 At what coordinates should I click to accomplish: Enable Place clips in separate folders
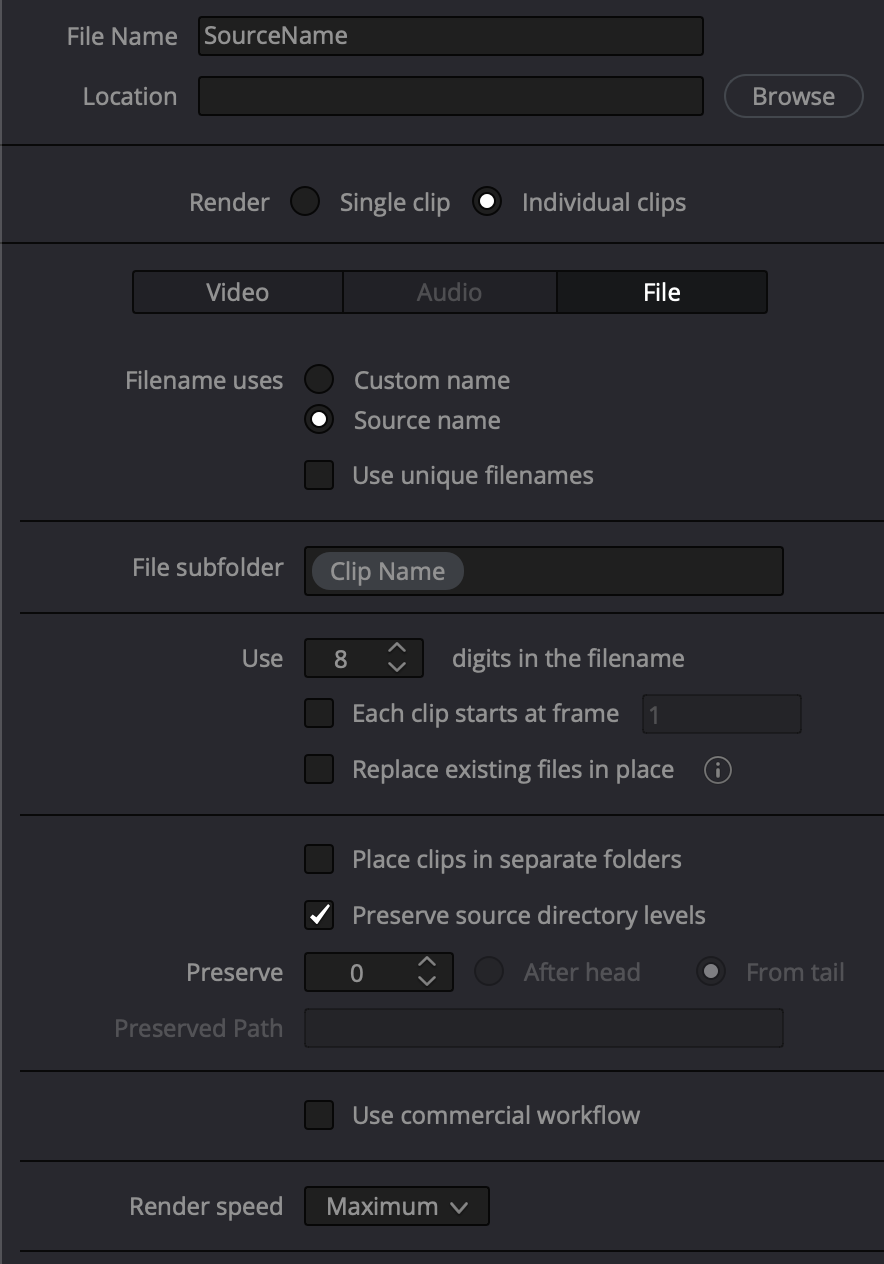[319, 859]
